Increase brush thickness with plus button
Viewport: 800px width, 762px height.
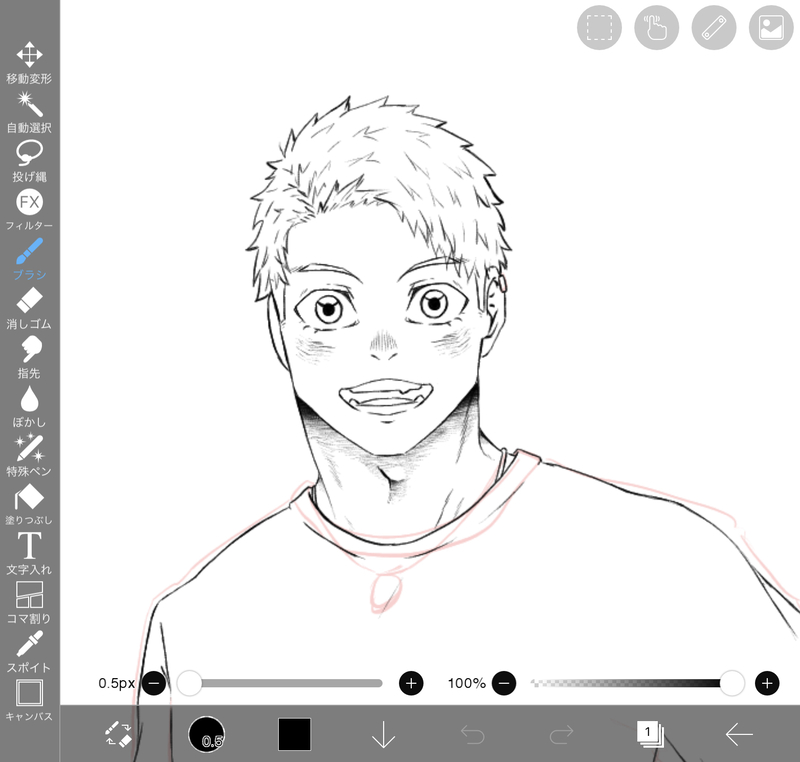pyautogui.click(x=411, y=683)
